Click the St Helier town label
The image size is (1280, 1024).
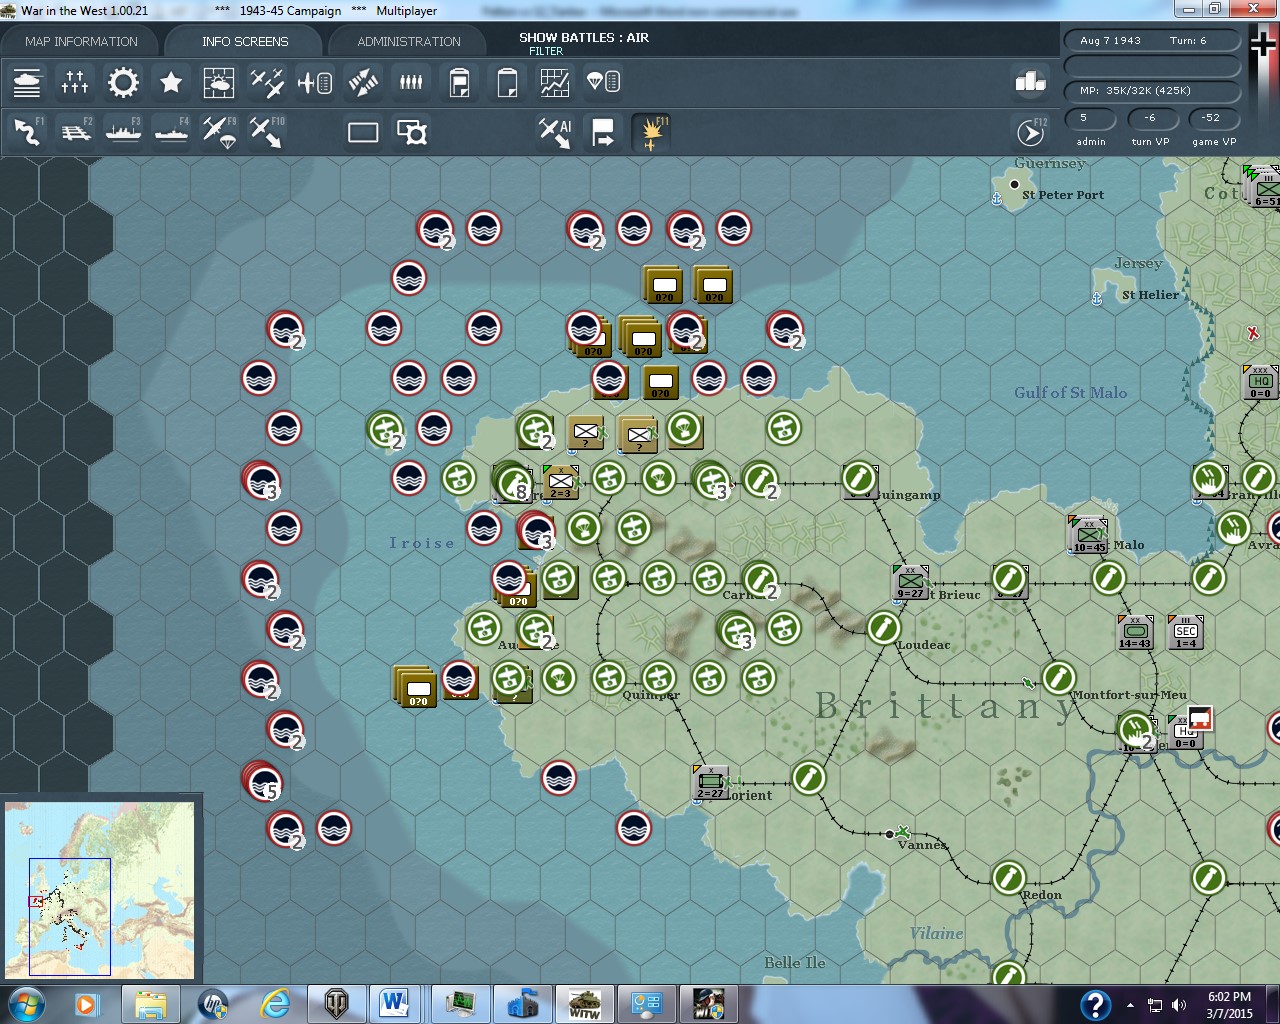(x=1150, y=295)
